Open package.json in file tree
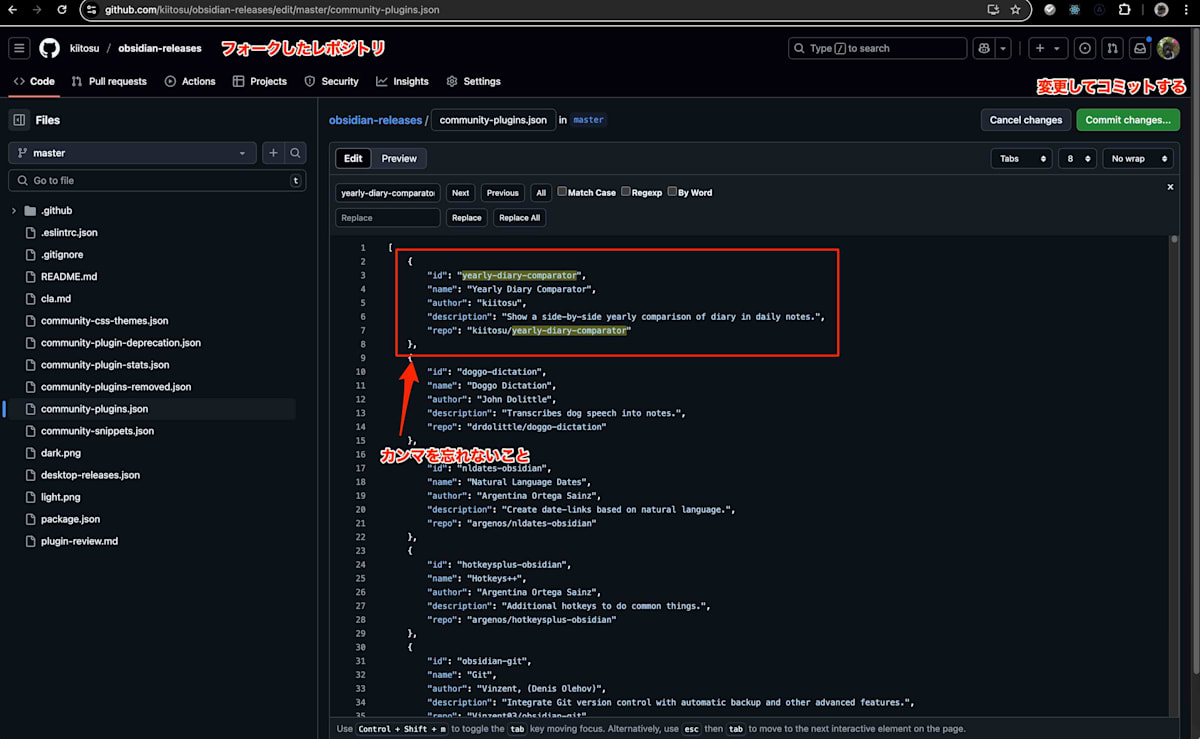The height and width of the screenshot is (739, 1200). click(x=71, y=519)
